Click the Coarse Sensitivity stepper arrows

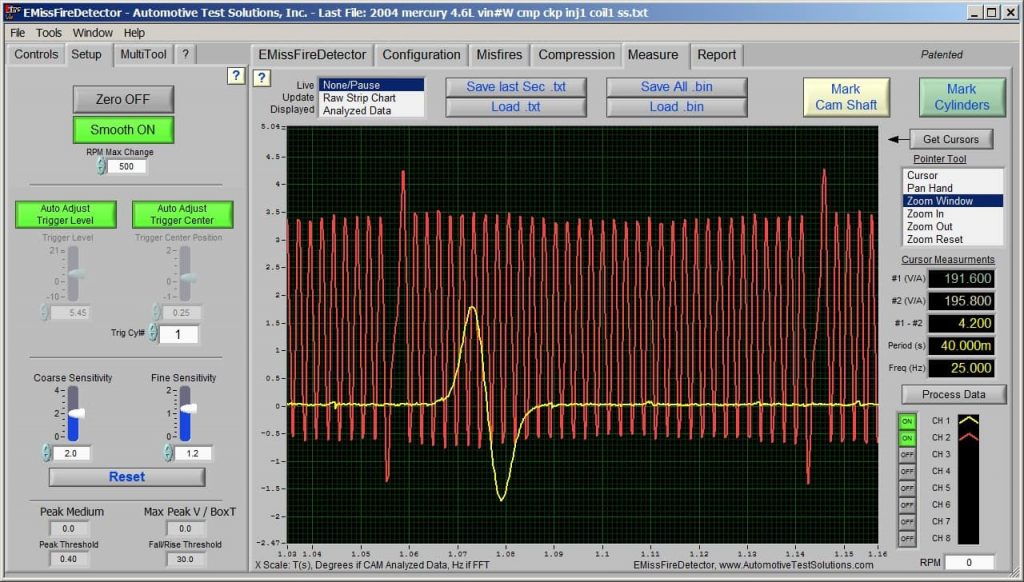click(46, 453)
